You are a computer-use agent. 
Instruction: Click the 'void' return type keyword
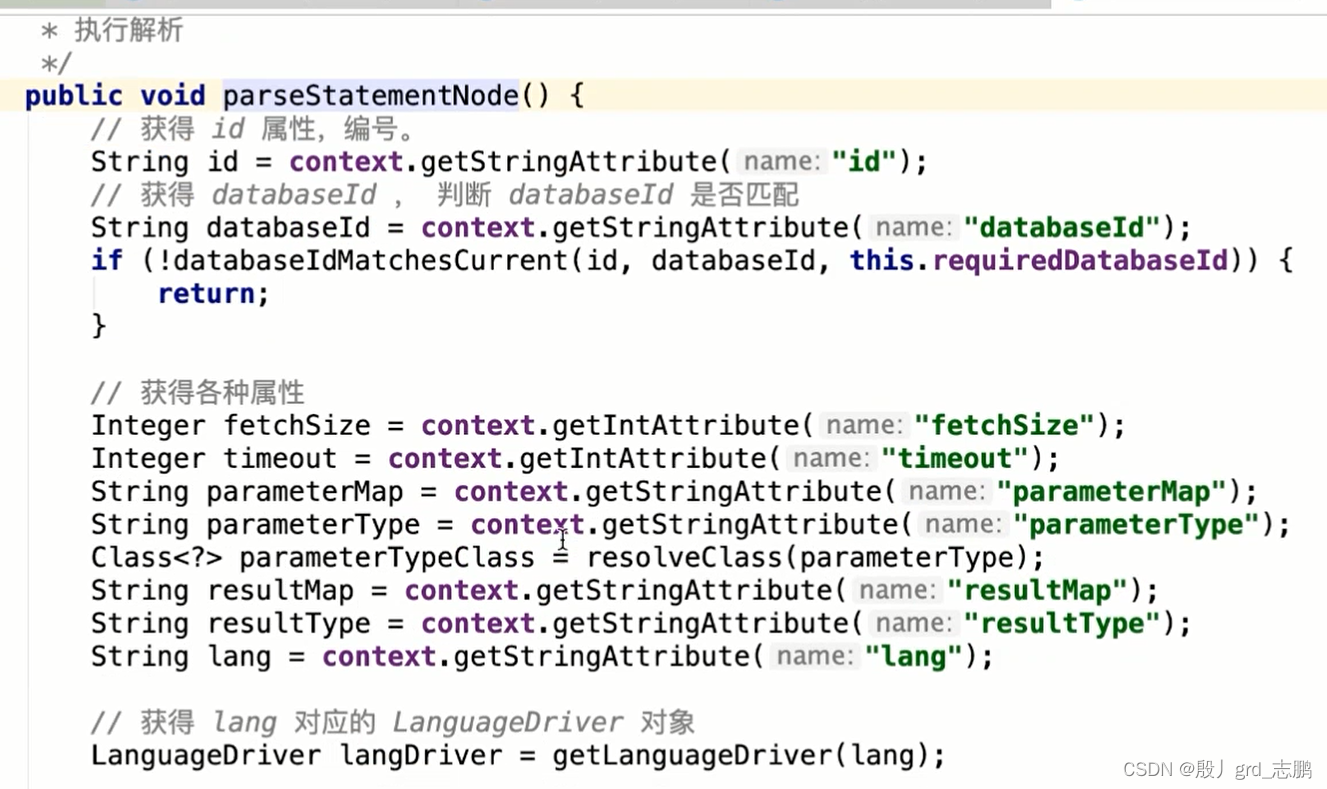click(172, 96)
